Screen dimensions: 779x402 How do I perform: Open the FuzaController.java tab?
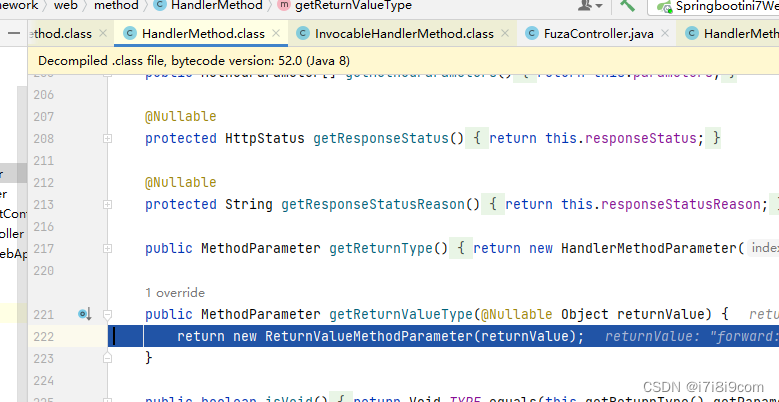click(x=599, y=34)
